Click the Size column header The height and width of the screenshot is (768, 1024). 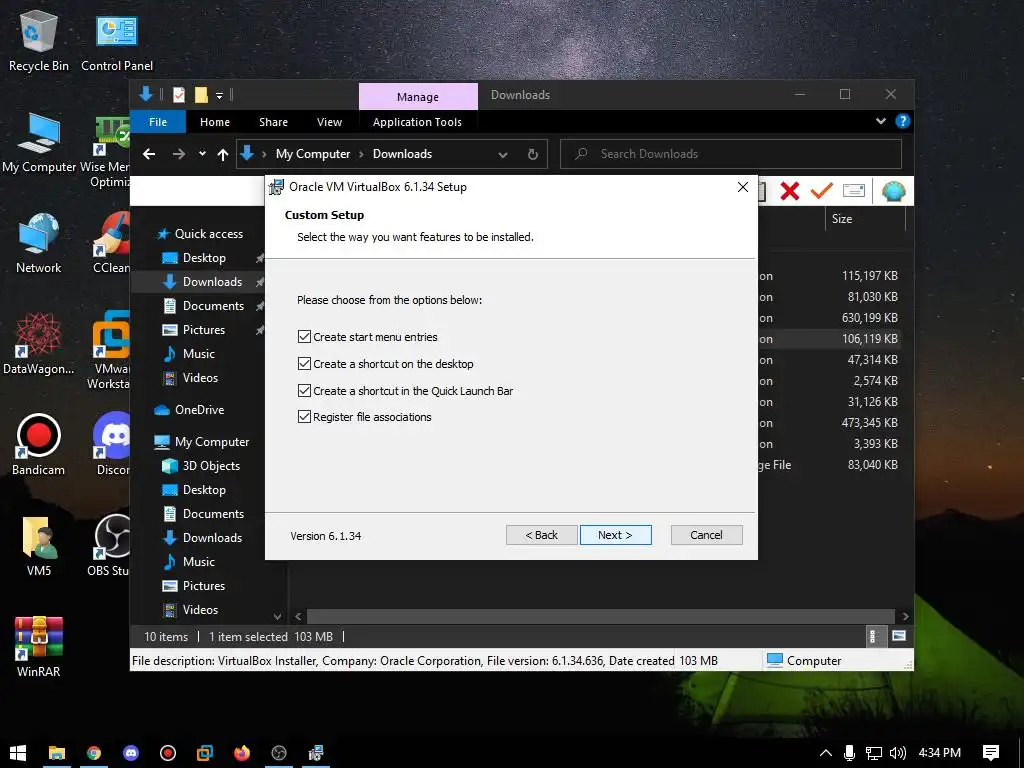pos(865,219)
